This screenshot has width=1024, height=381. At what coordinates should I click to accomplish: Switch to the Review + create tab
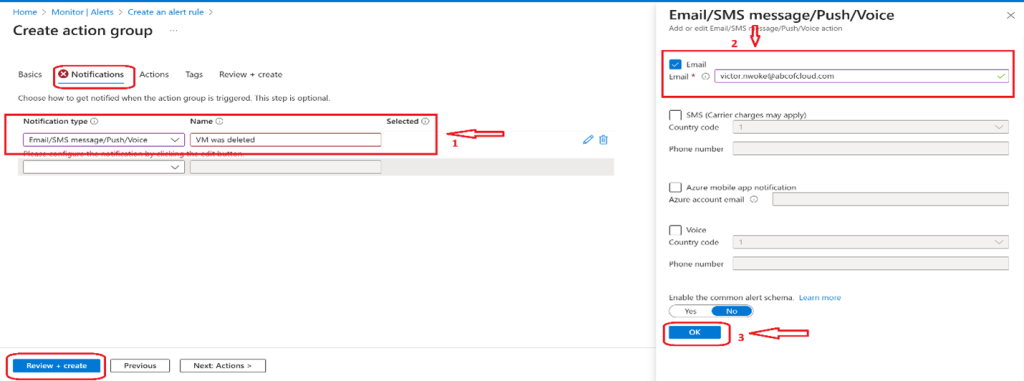[251, 75]
